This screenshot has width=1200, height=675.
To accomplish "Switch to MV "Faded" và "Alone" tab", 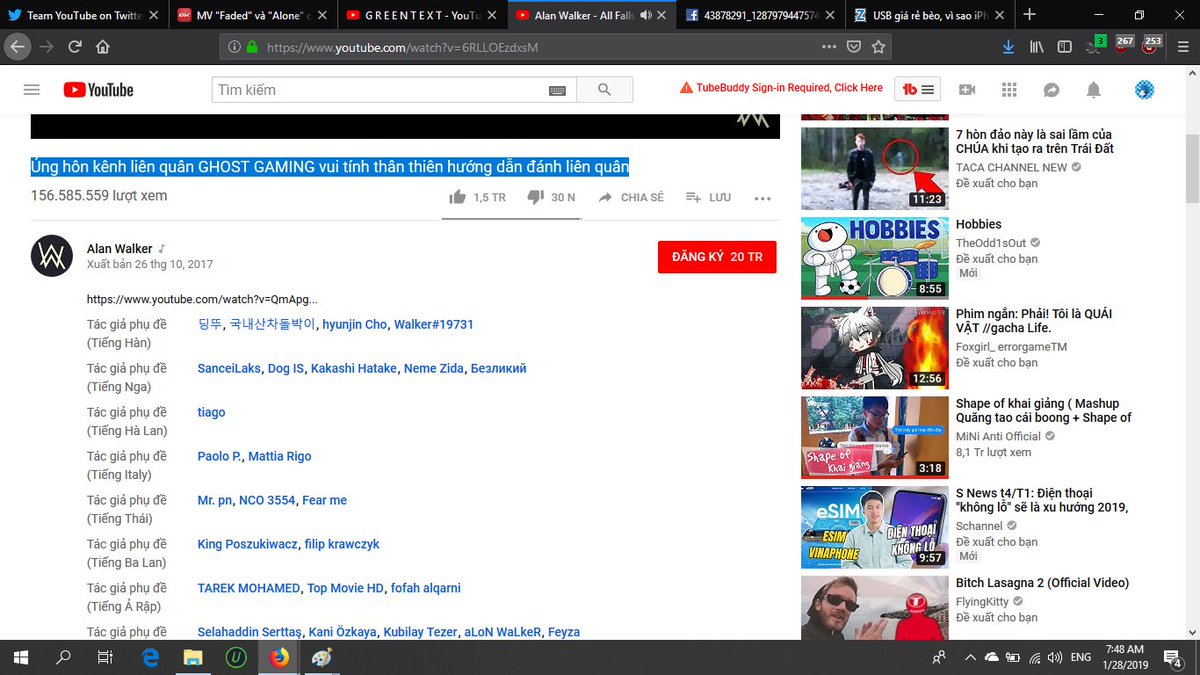I will [x=252, y=15].
